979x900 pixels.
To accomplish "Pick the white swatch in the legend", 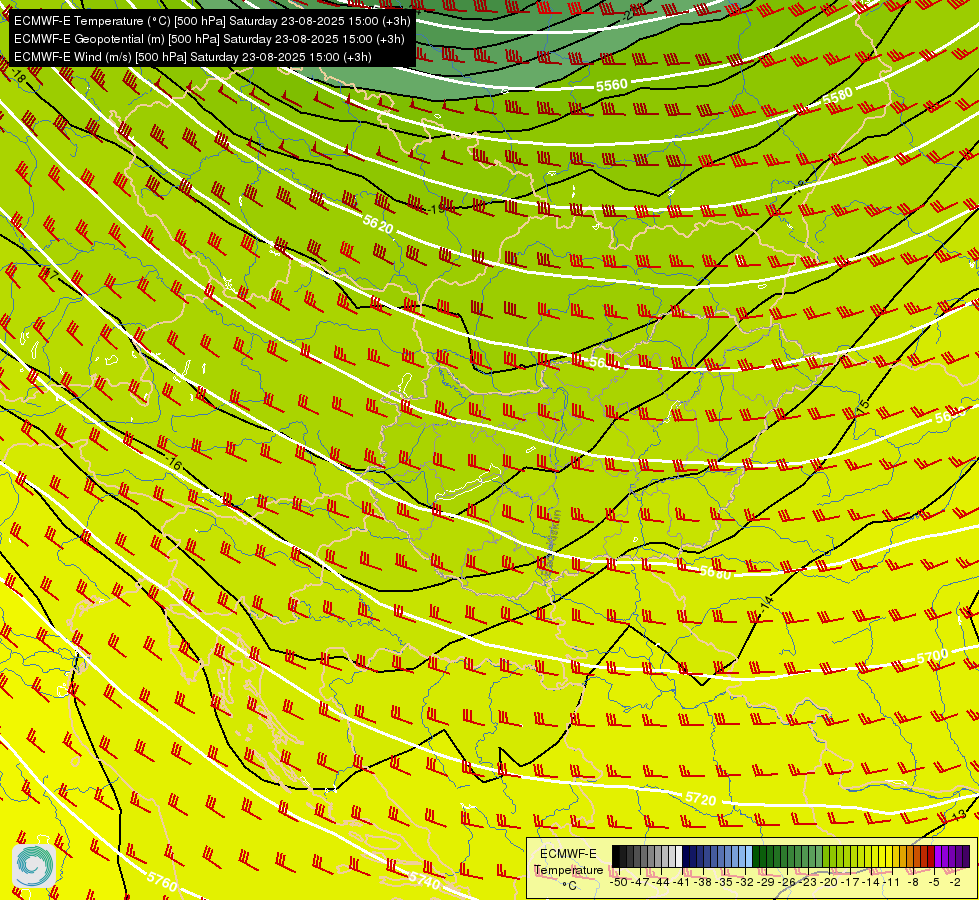I will pyautogui.click(x=679, y=856).
